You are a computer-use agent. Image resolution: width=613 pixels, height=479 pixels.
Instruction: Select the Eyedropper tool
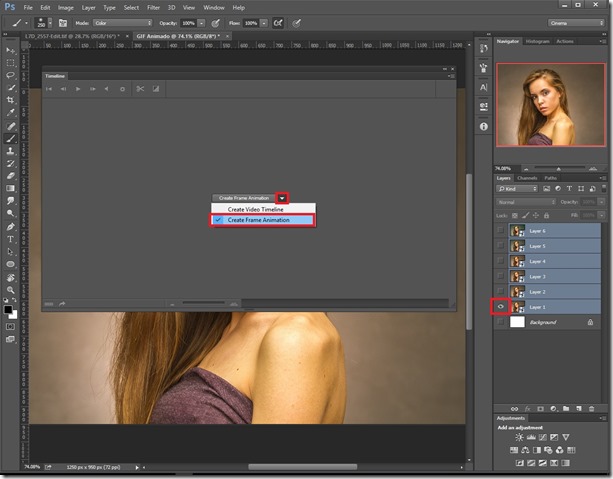(10, 113)
